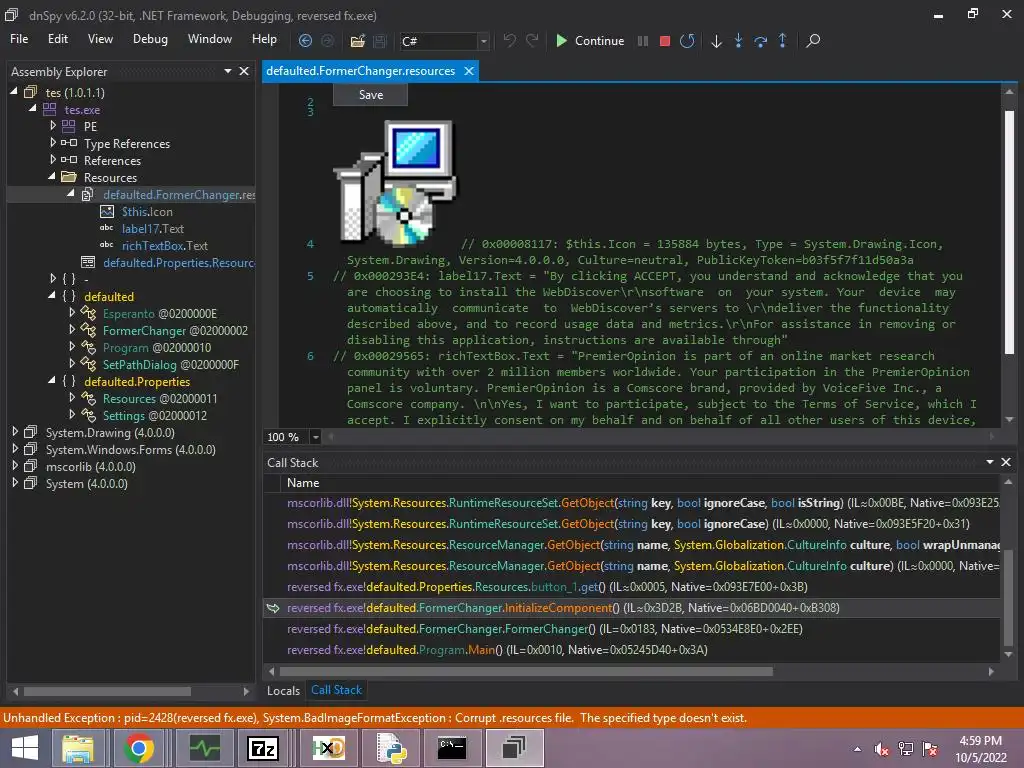Expand mscorlib (4.0.0.0) assembly

15,466
